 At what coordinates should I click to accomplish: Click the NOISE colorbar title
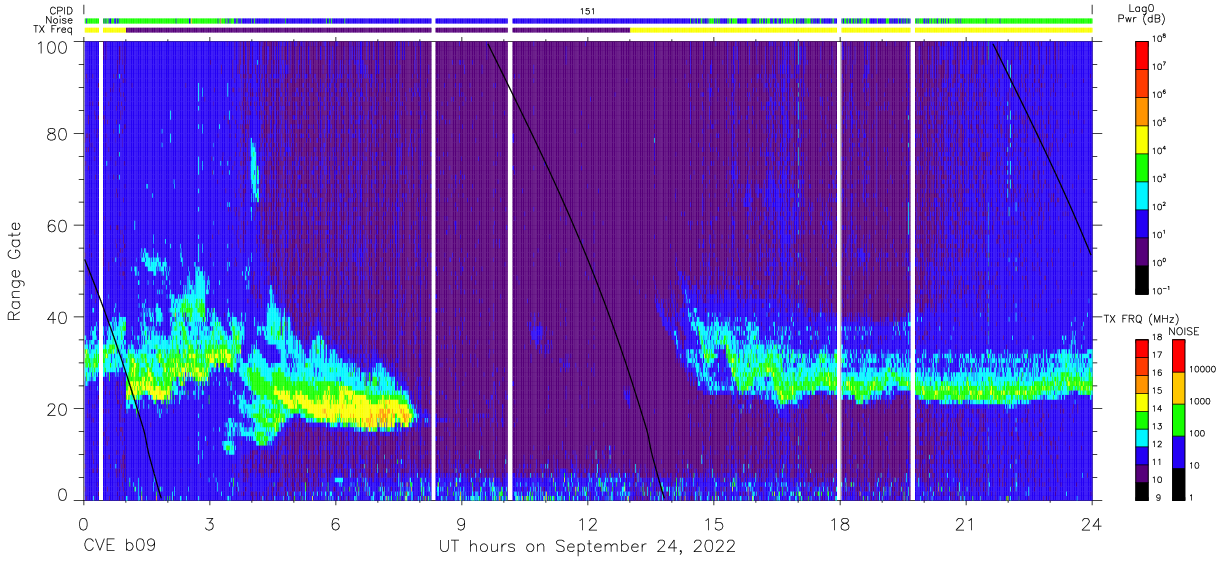(1182, 331)
